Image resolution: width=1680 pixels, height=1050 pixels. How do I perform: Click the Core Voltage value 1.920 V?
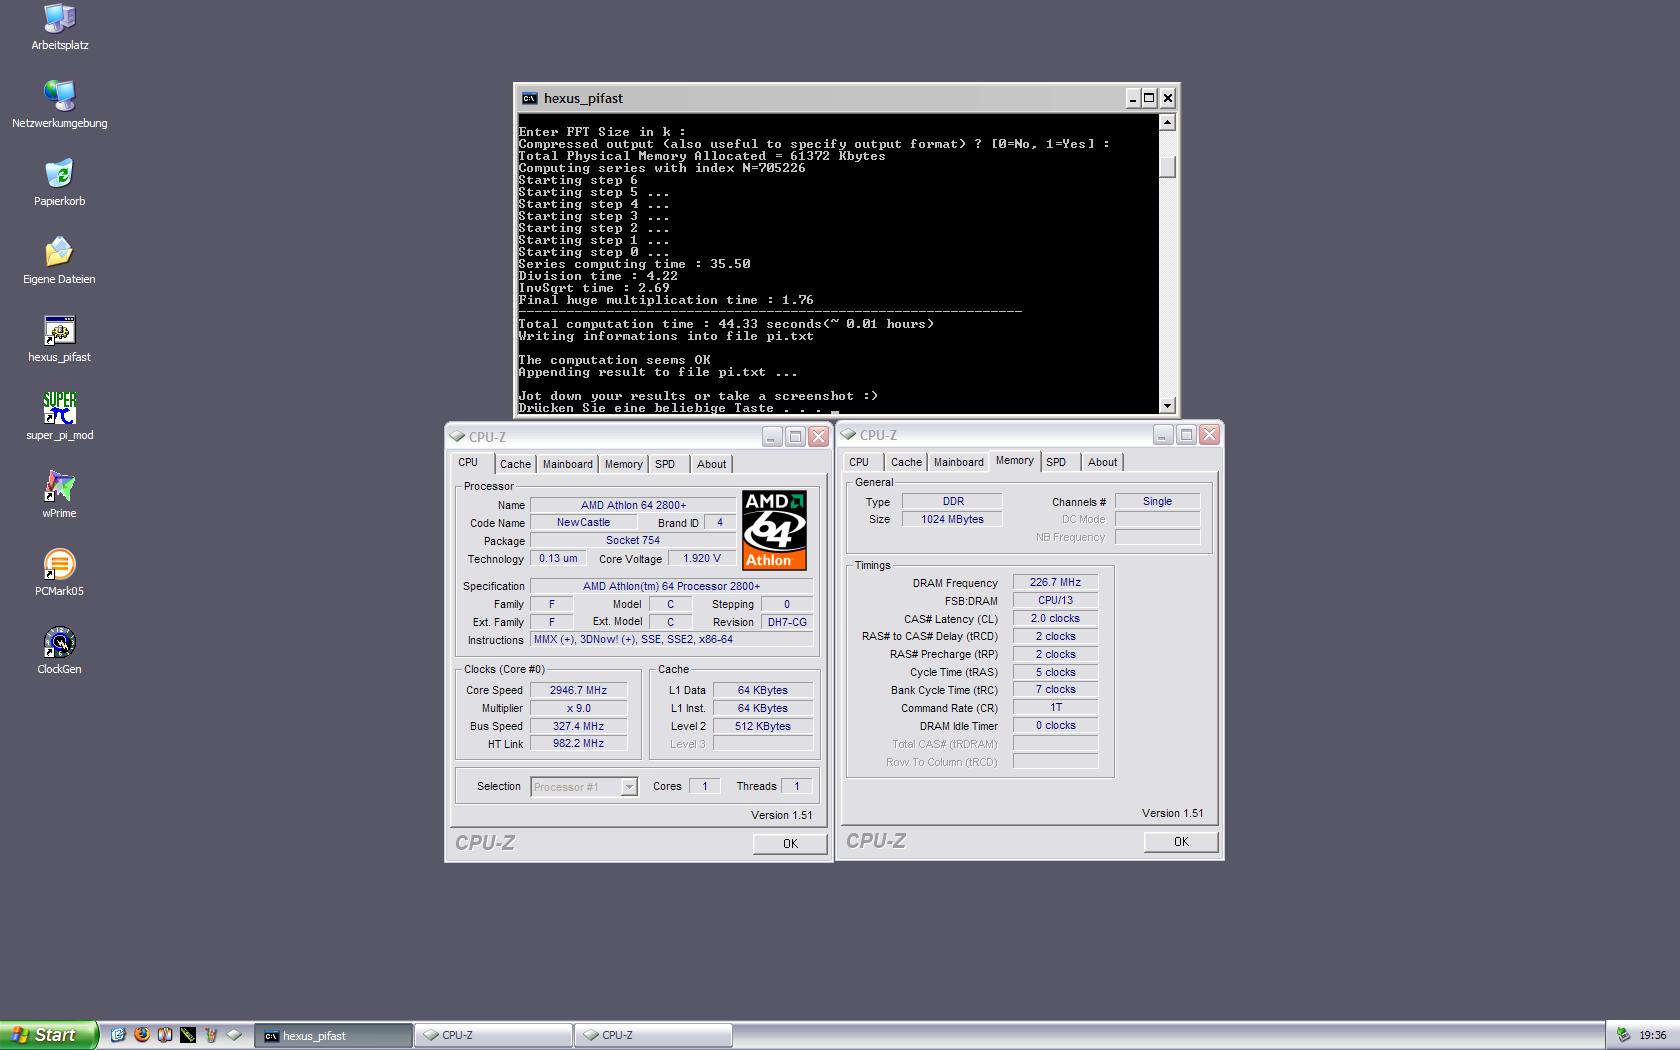[702, 559]
